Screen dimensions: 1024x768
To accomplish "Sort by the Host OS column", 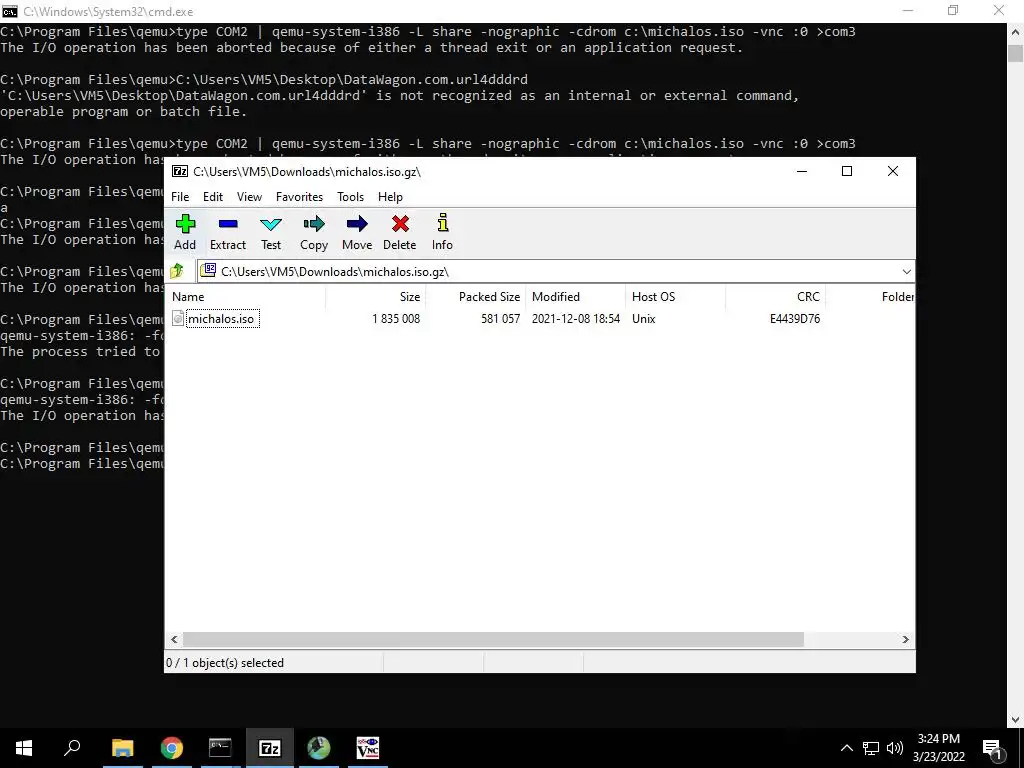I will (x=675, y=296).
